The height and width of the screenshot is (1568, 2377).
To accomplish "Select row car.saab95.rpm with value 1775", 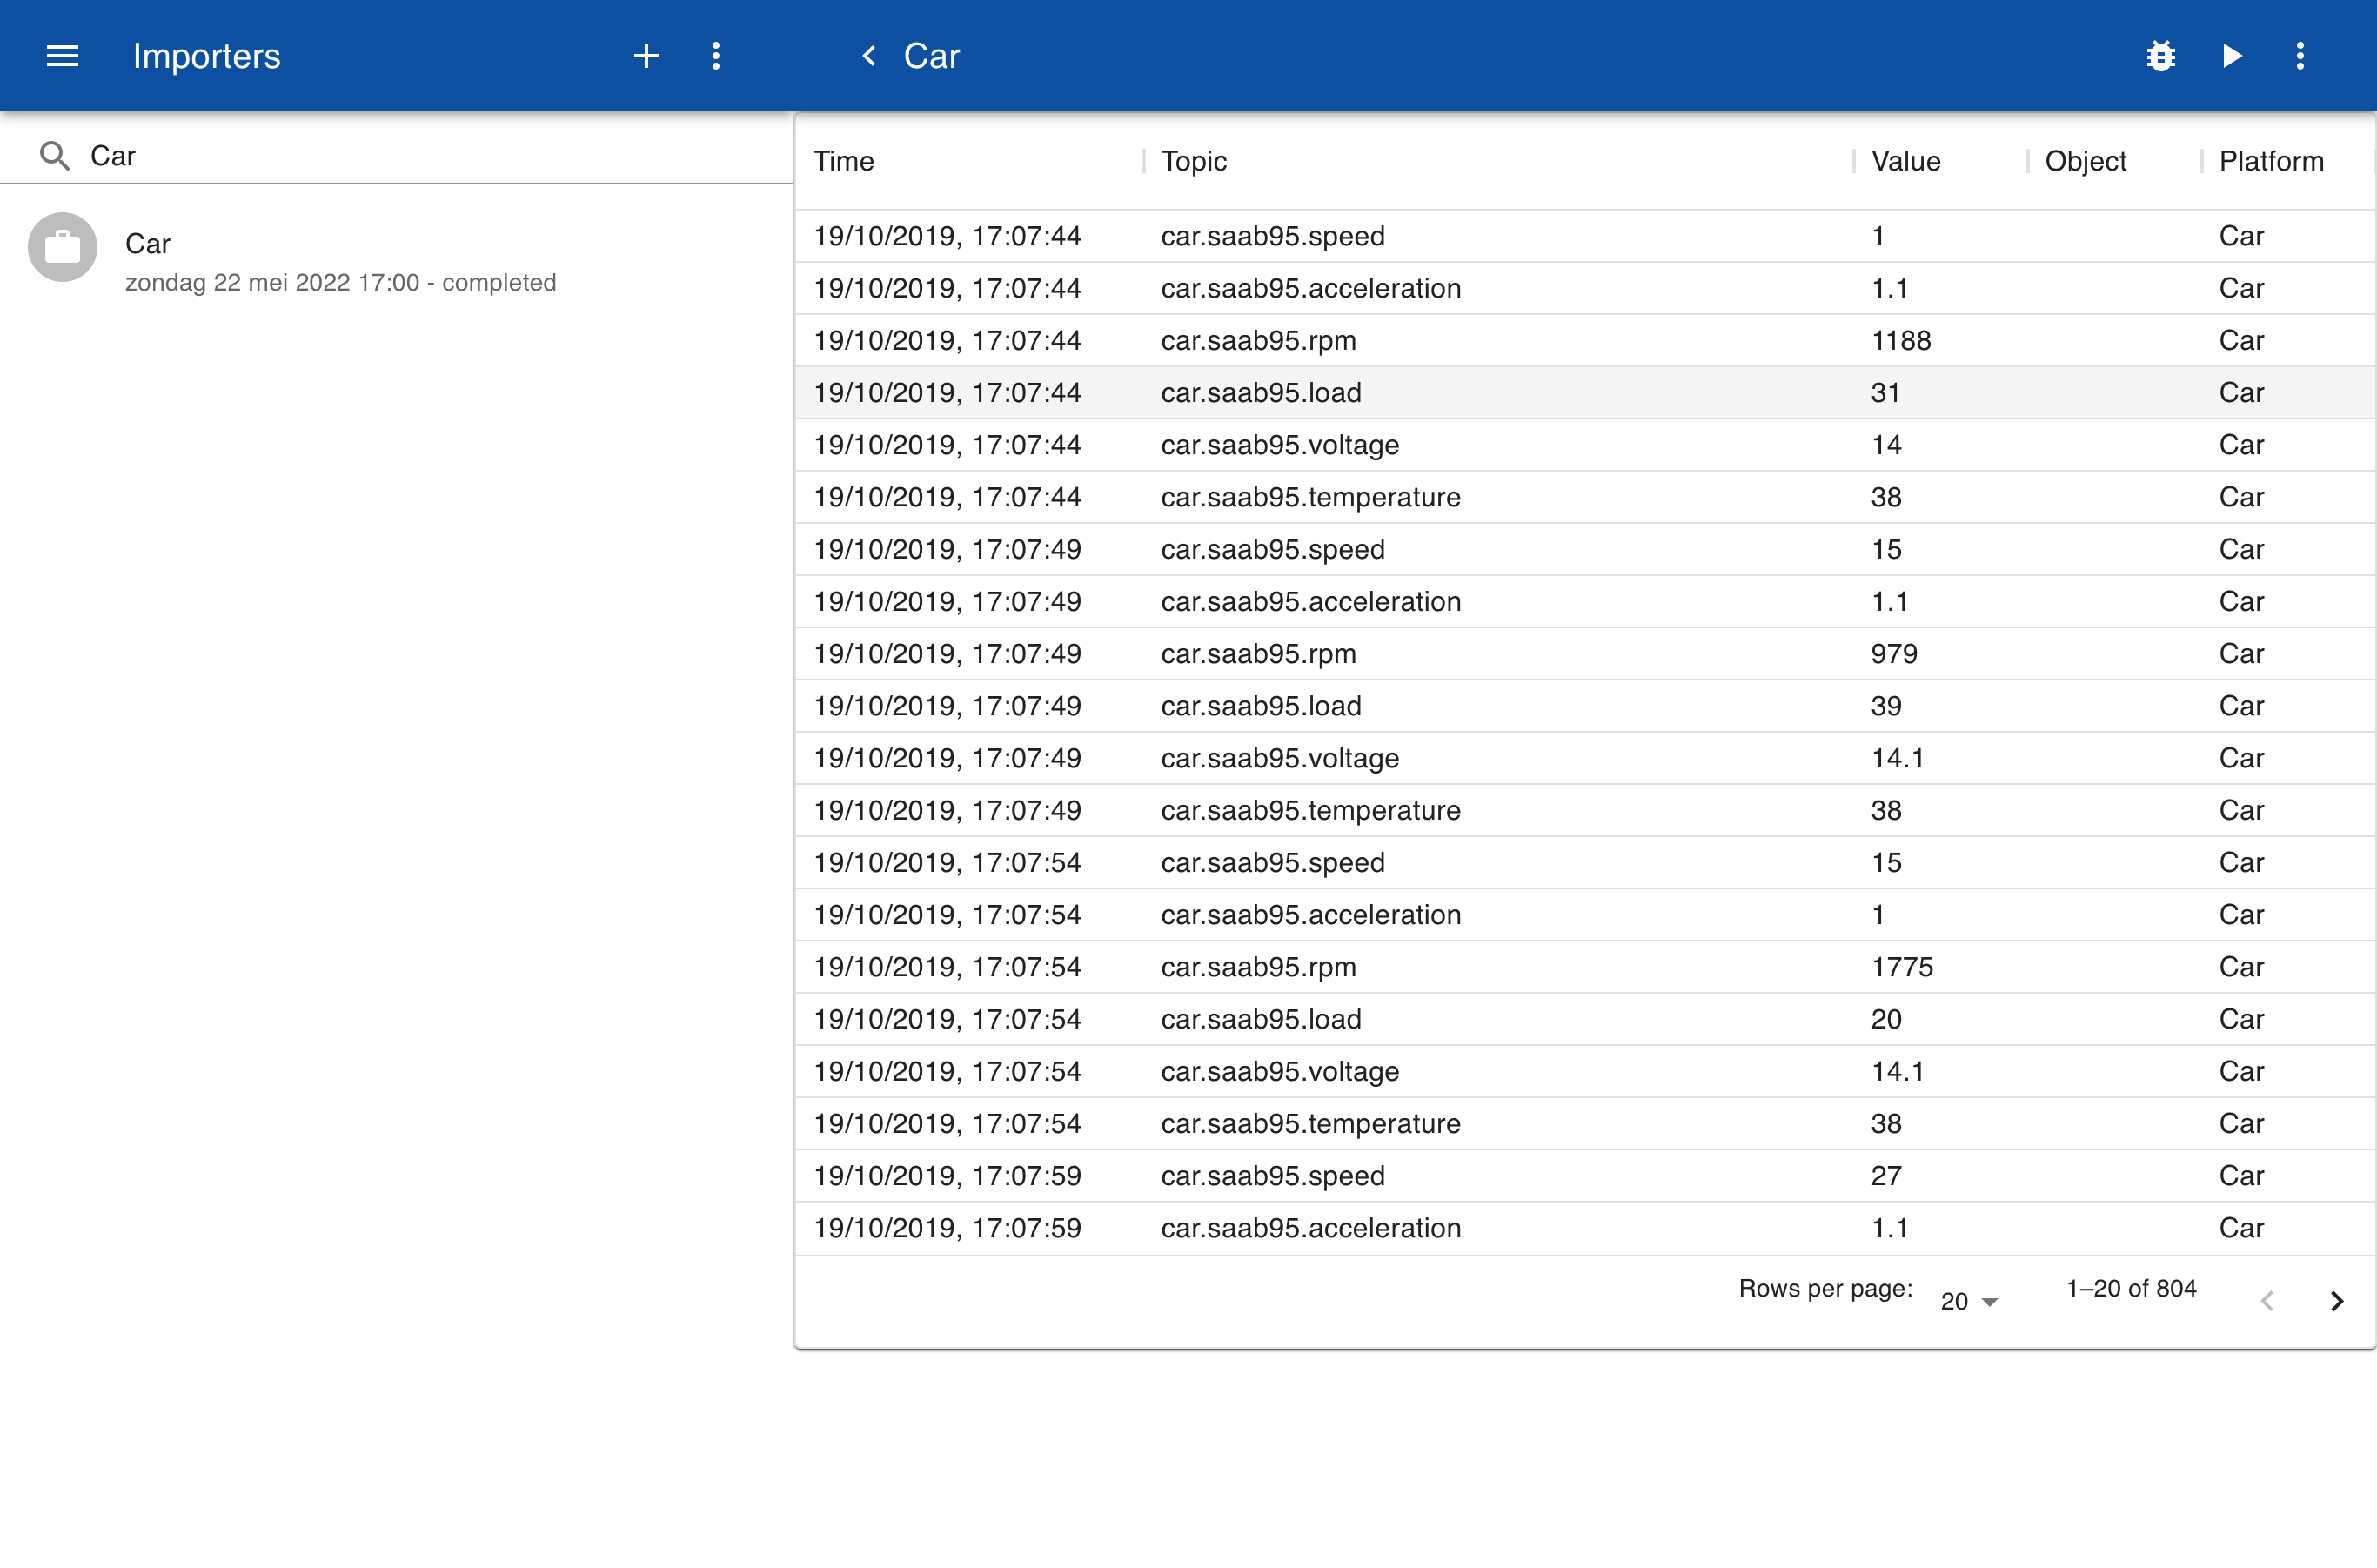I will click(1585, 967).
